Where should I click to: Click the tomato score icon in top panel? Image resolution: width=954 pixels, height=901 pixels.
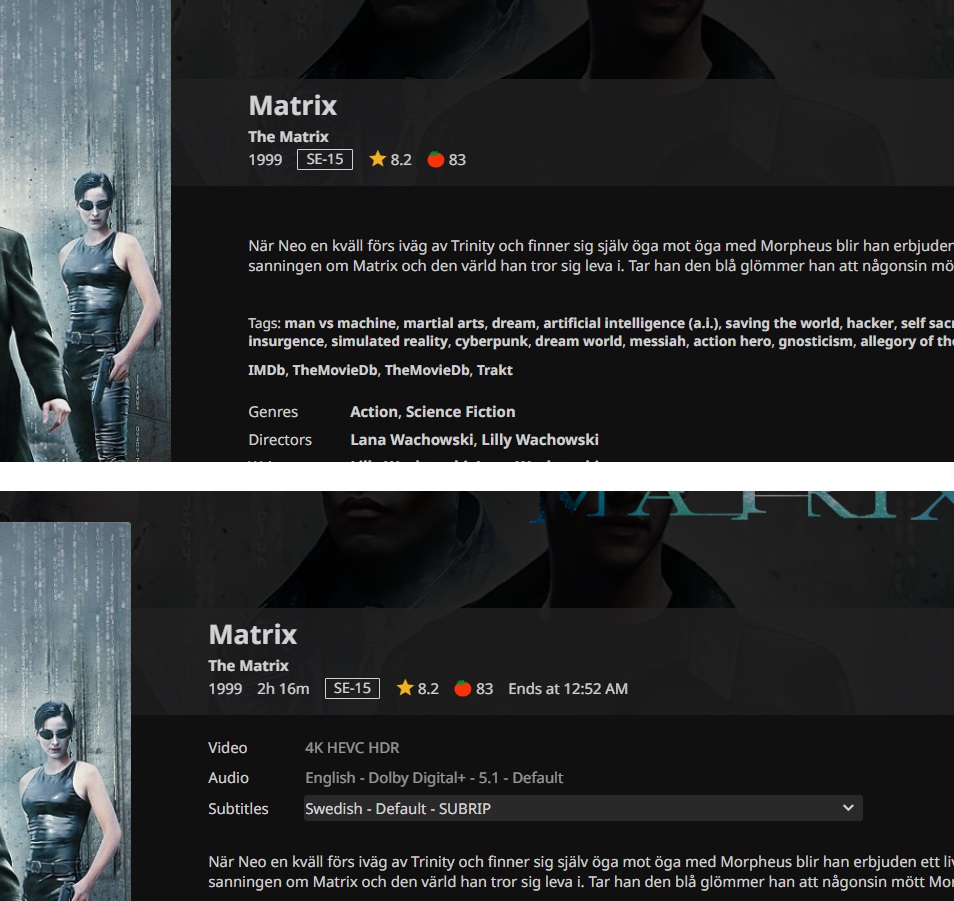(436, 159)
